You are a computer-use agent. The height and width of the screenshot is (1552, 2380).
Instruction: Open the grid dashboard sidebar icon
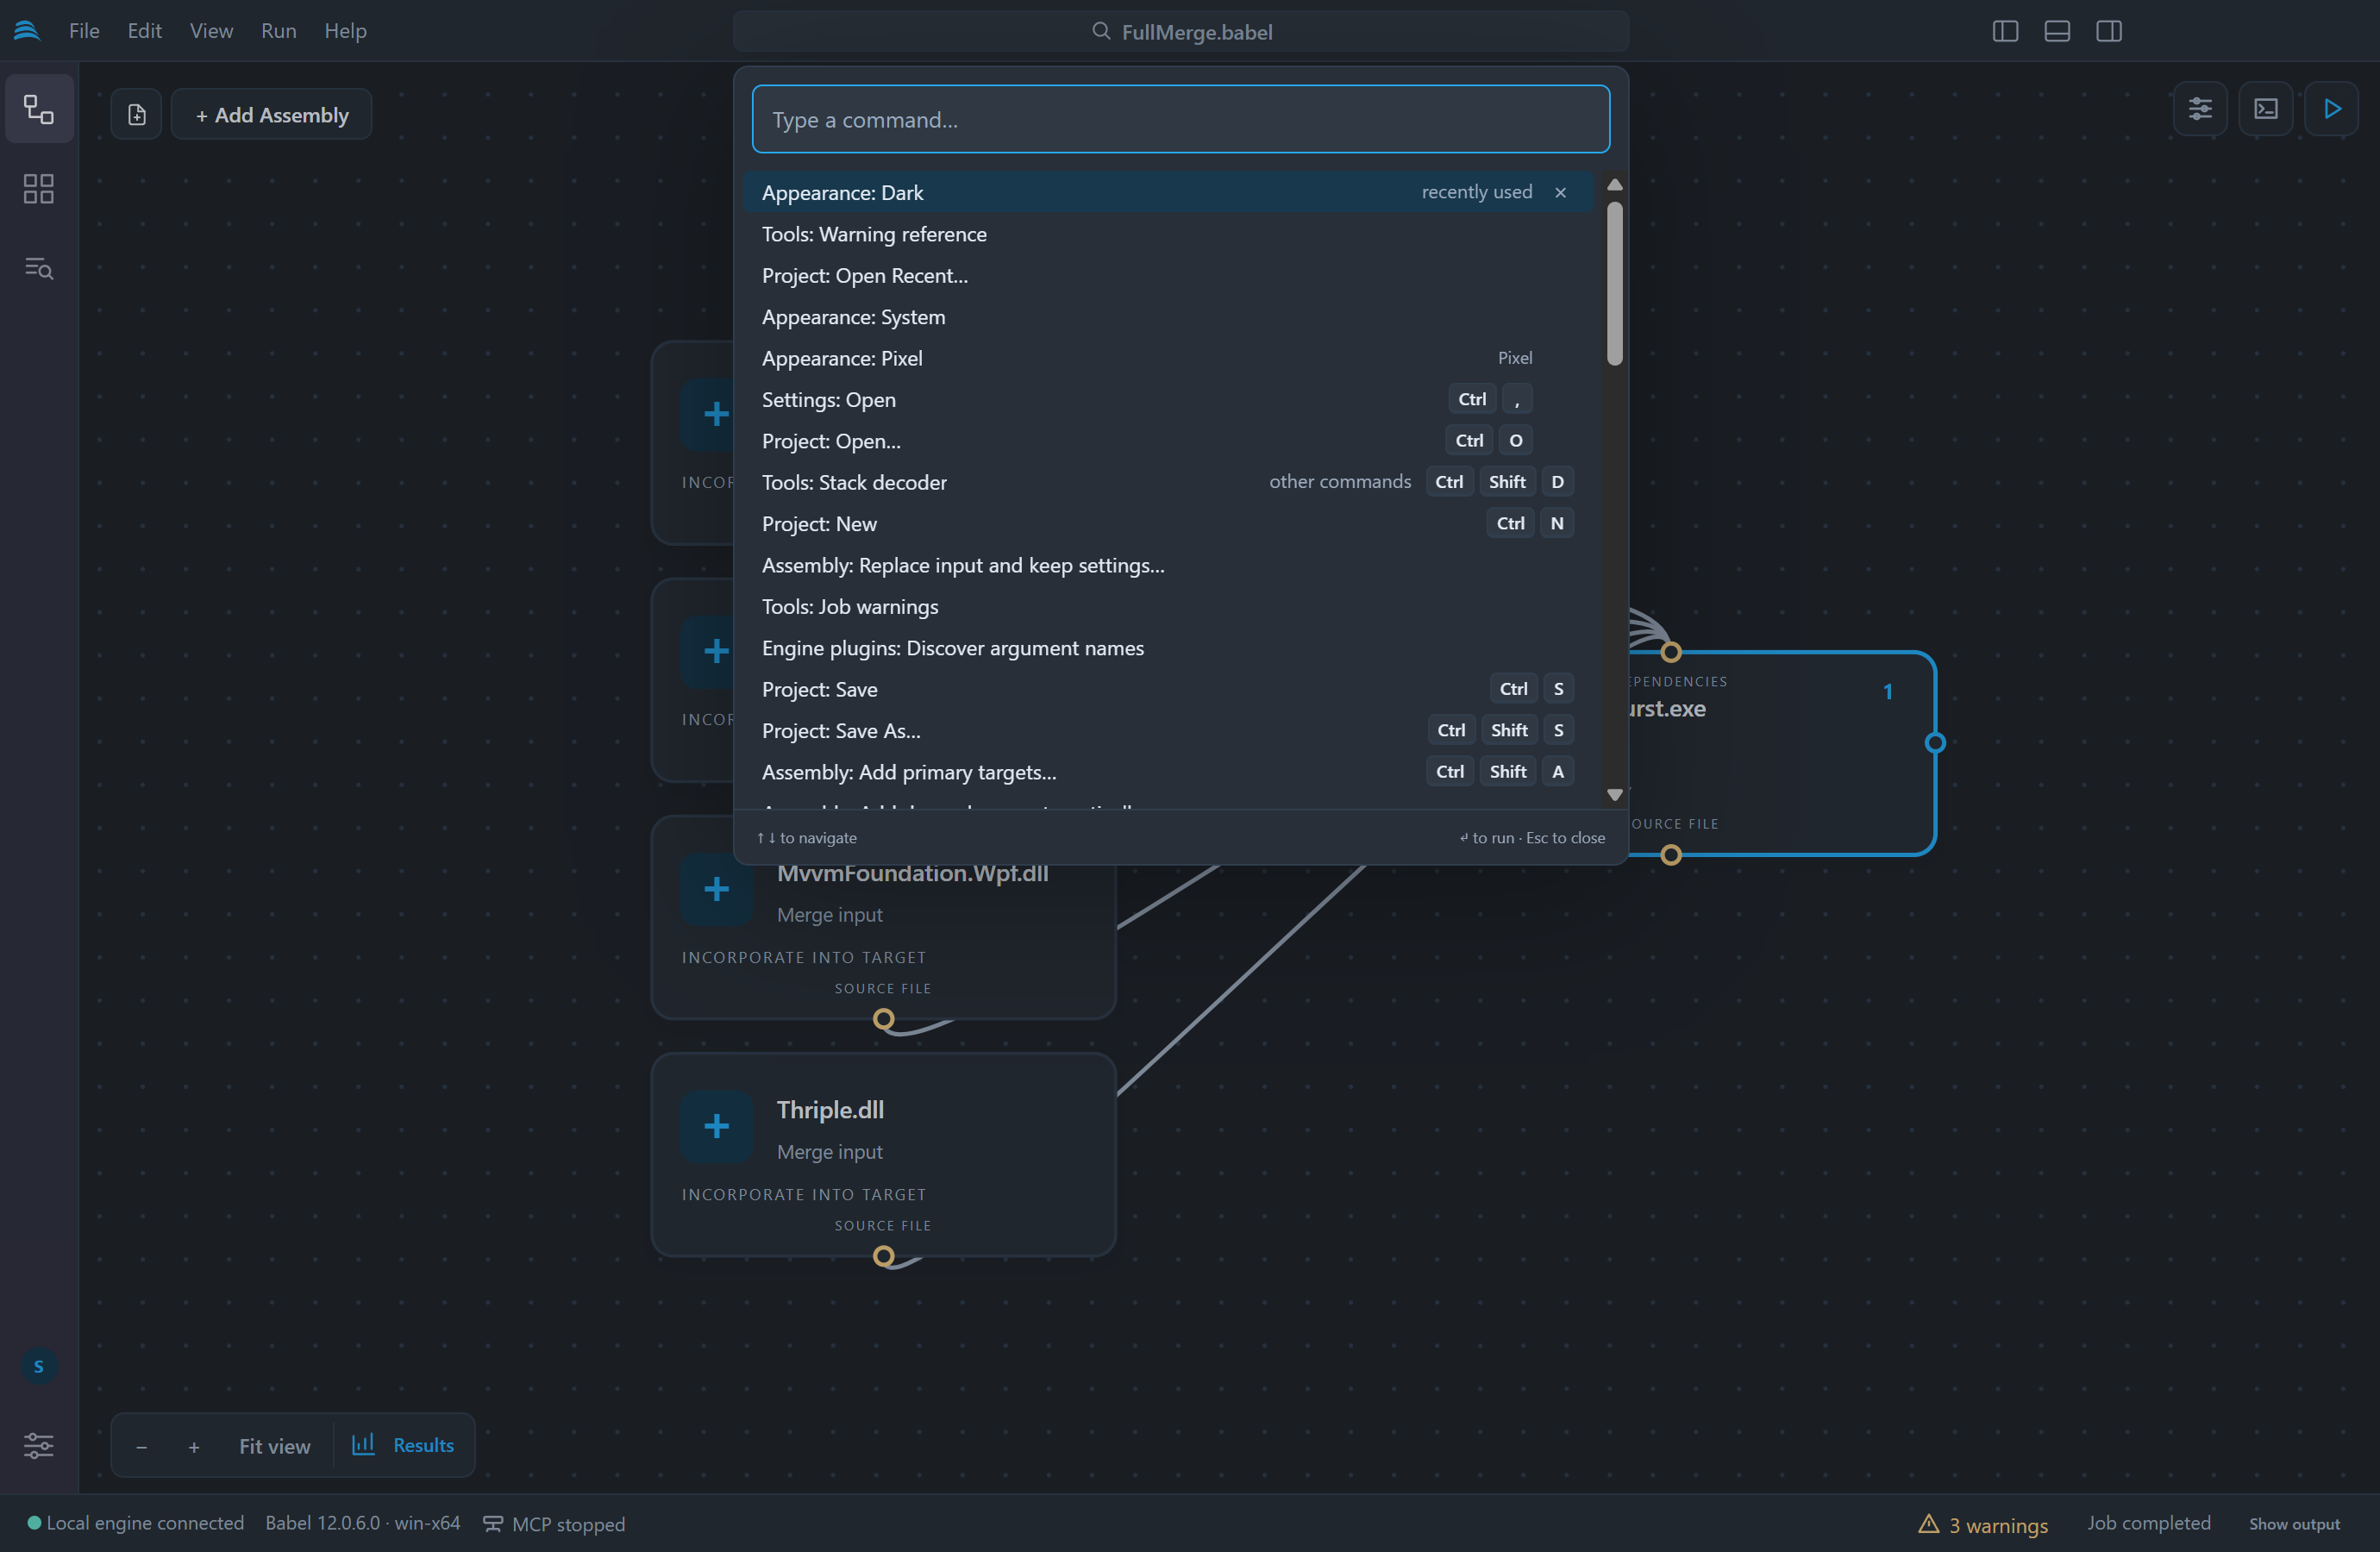(x=39, y=189)
